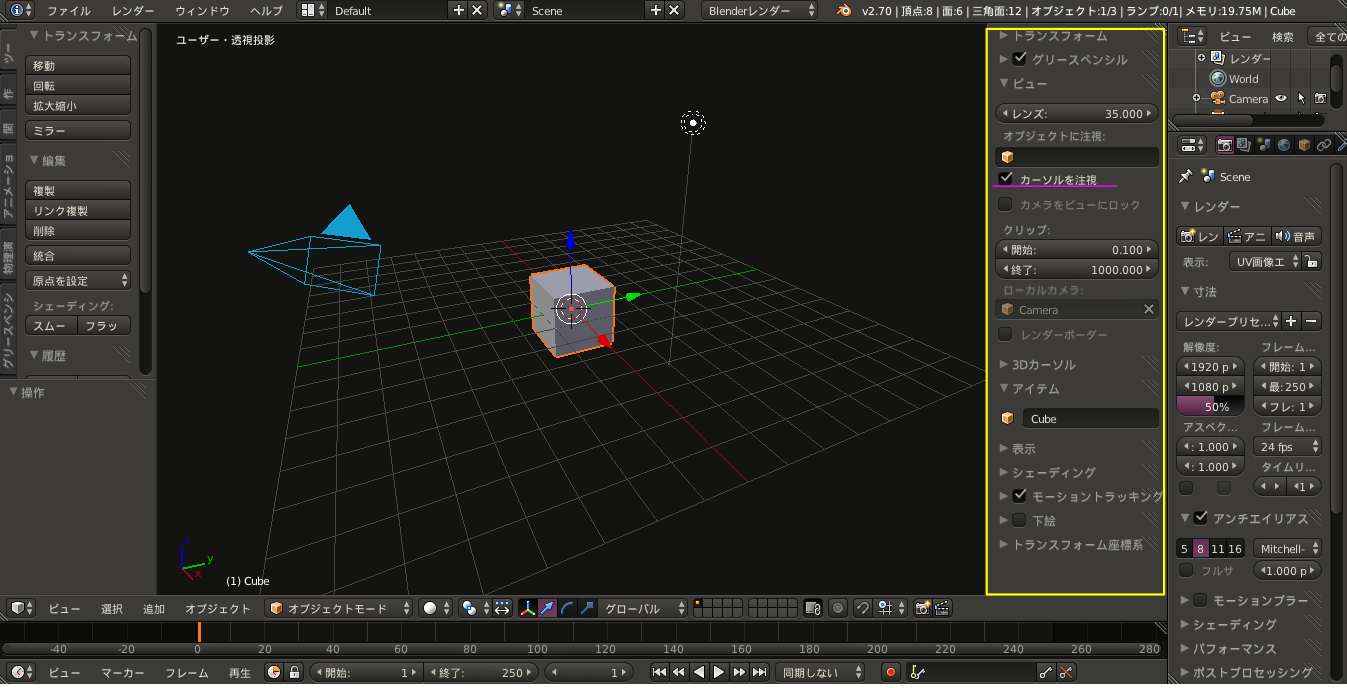Toggle the グリースペンシル checkbox
Image resolution: width=1347 pixels, height=688 pixels.
[1020, 59]
